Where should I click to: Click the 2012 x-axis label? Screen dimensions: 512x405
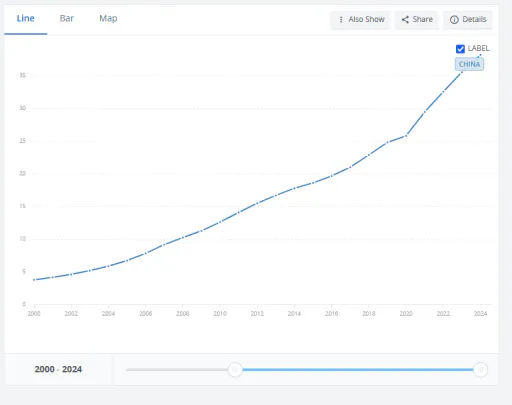[257, 313]
